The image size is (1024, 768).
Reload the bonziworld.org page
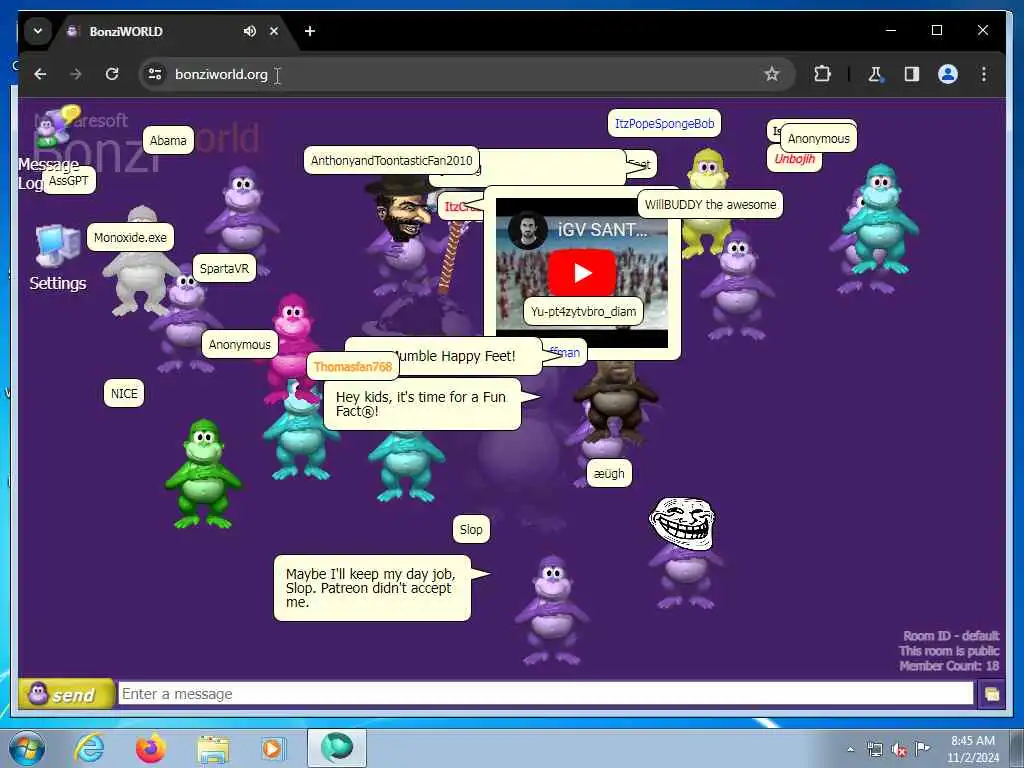click(112, 74)
